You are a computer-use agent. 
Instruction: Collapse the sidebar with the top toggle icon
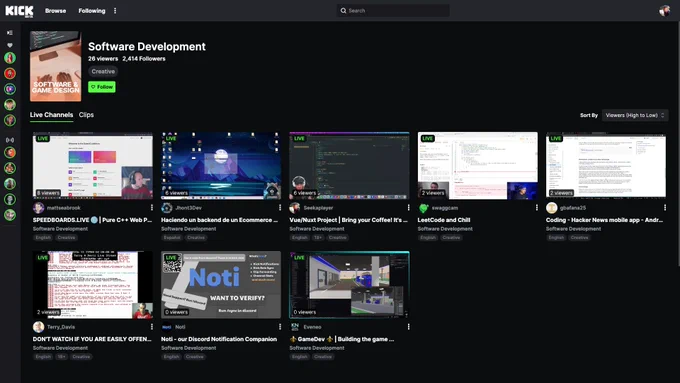[10, 33]
